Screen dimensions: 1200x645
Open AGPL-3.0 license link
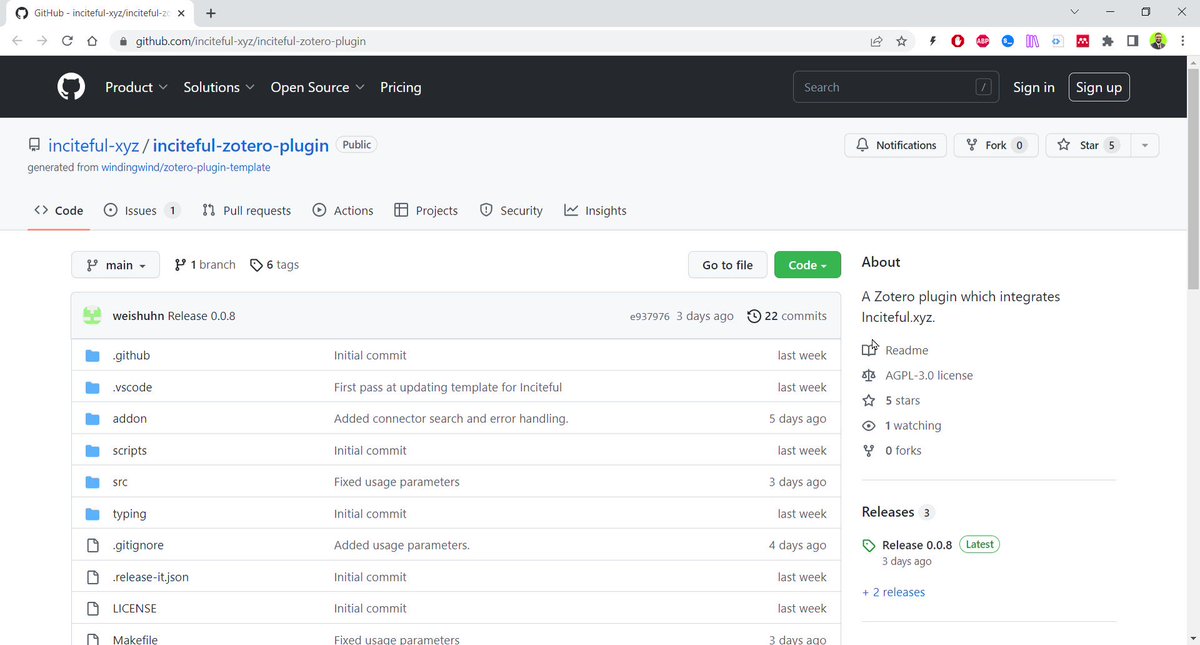coord(929,375)
